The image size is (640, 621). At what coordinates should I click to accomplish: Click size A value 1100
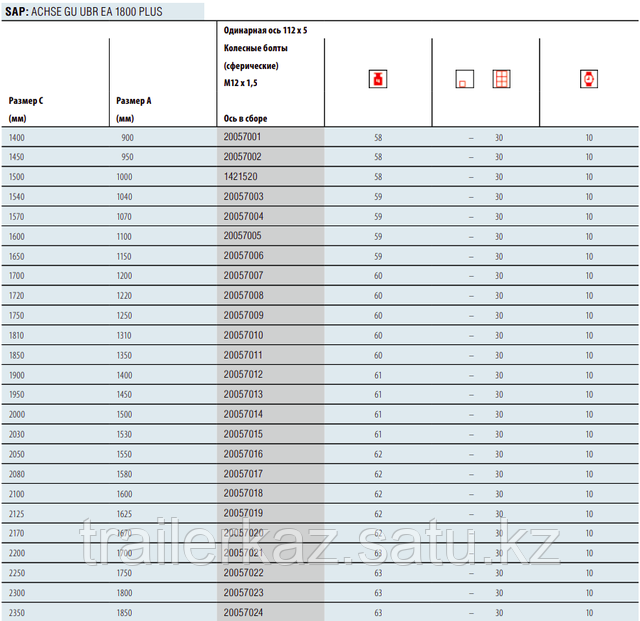click(124, 236)
